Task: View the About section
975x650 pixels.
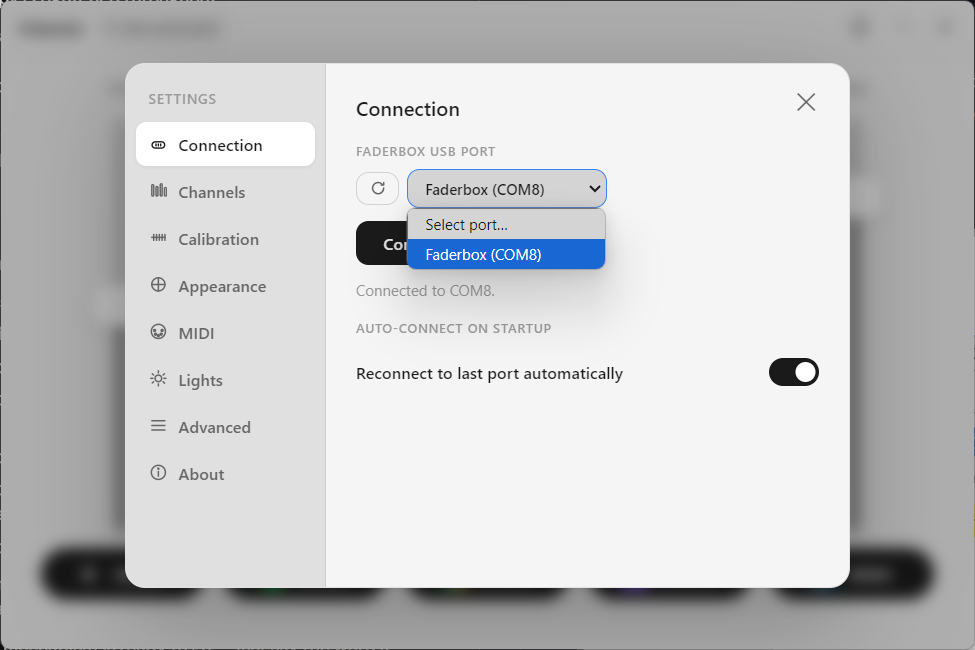Action: pyautogui.click(x=226, y=474)
